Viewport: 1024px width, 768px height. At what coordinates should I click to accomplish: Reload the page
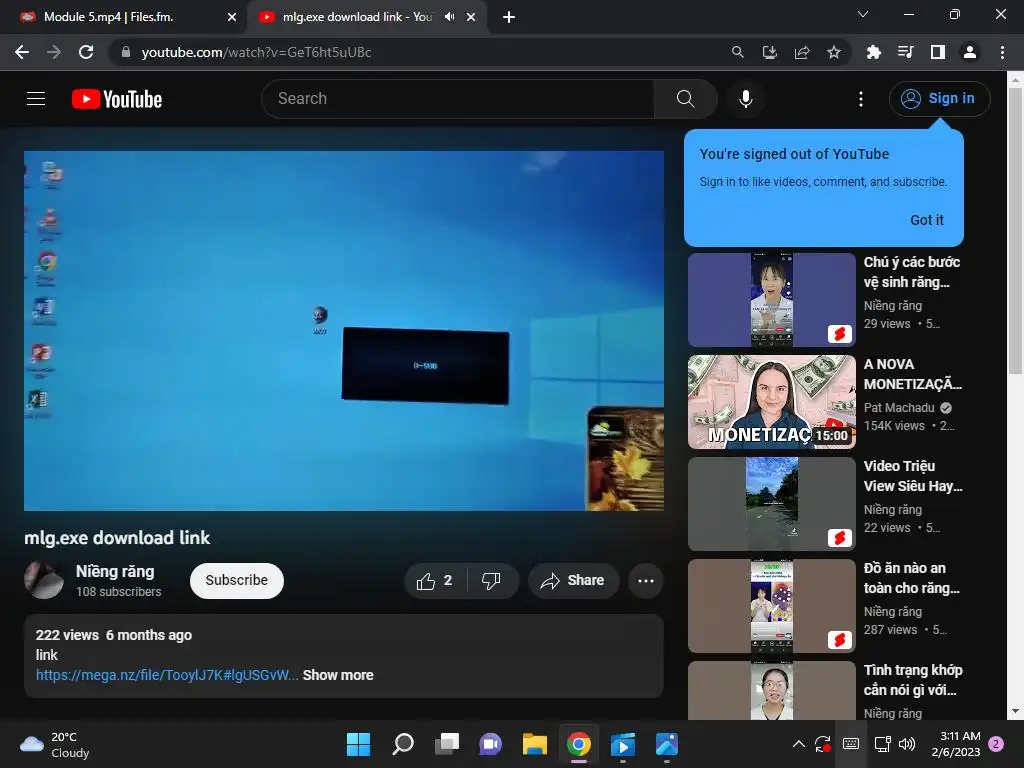[x=86, y=52]
